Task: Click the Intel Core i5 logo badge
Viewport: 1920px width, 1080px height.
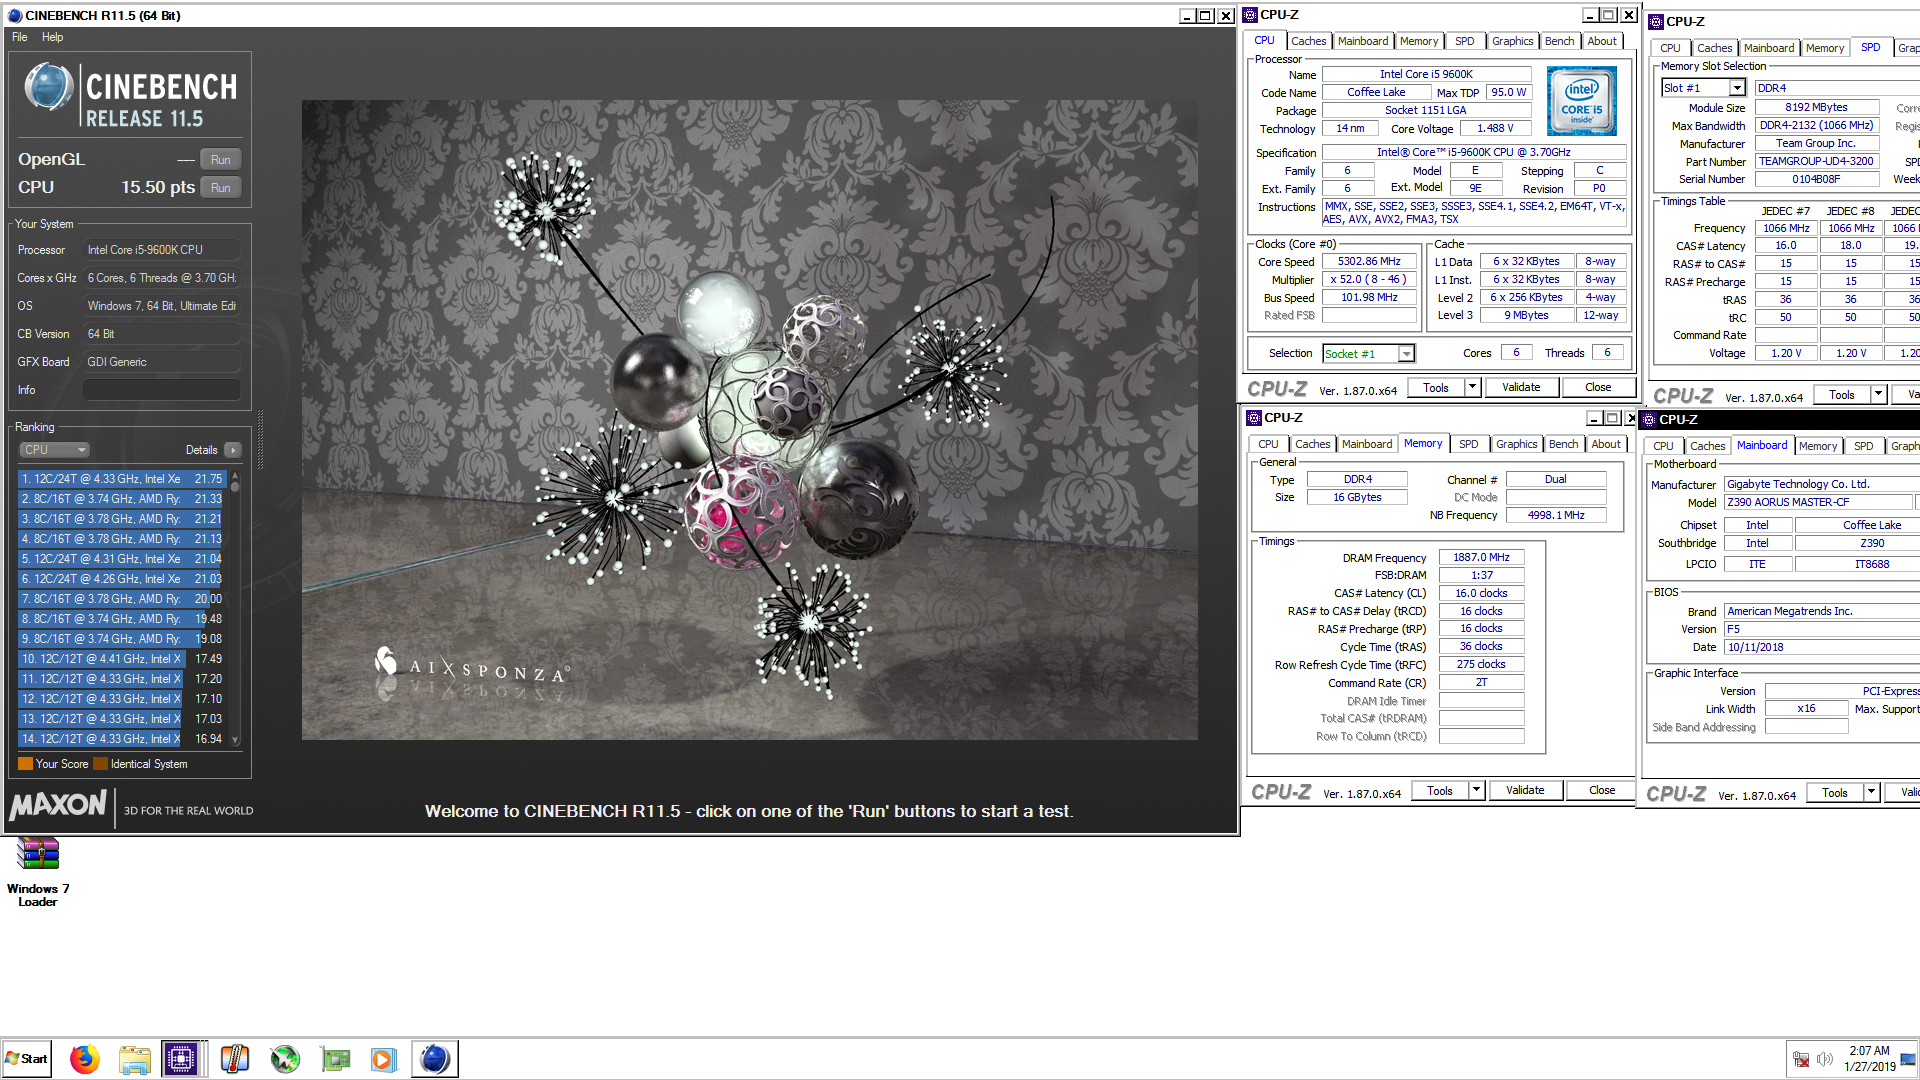Action: (x=1581, y=101)
